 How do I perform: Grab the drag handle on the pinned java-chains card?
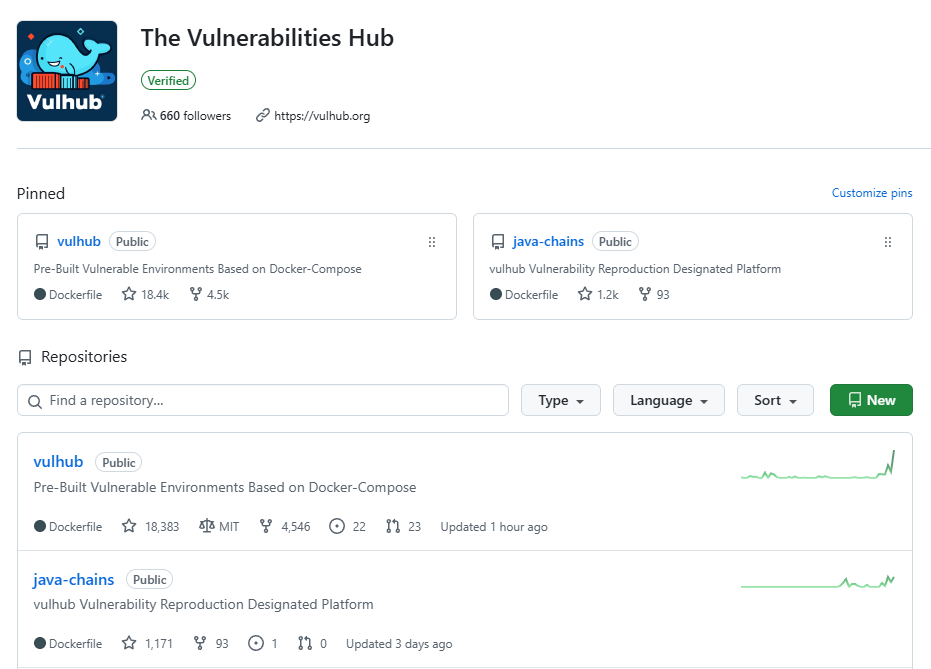point(888,242)
